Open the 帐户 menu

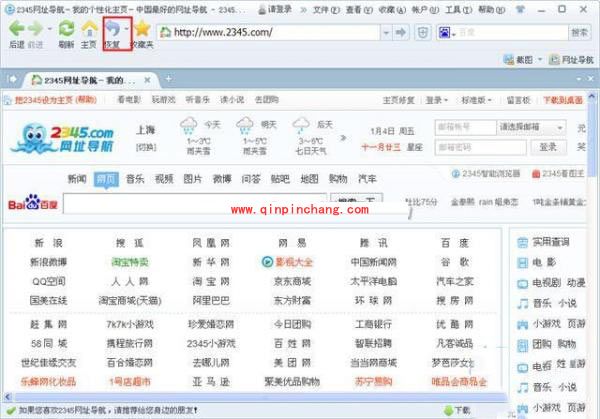click(x=425, y=10)
